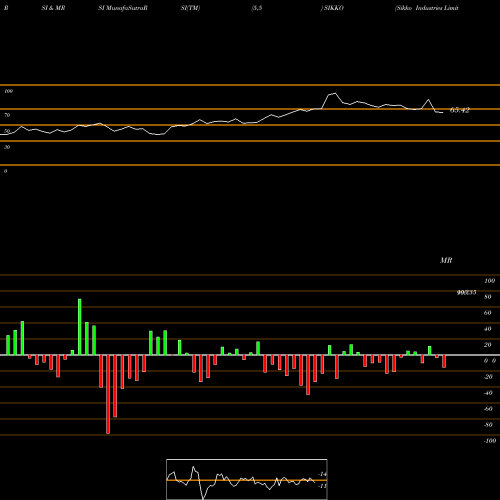Click the '-20' label on MR right axis
This screenshot has height=500, width=500.
pyautogui.click(x=488, y=377)
